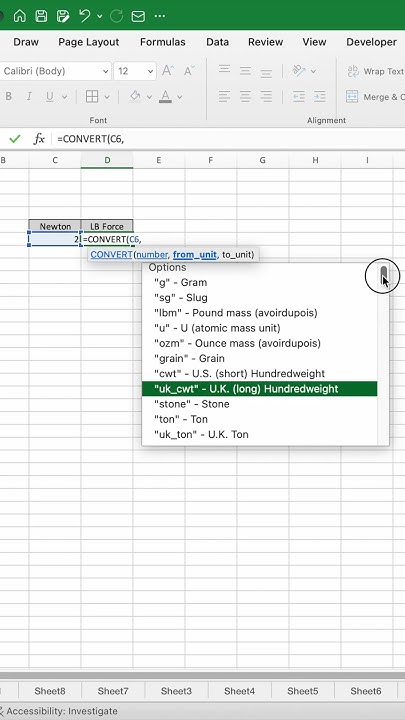Select "lbm" - Pound mass option
The height and width of the screenshot is (720, 405).
(259, 313)
